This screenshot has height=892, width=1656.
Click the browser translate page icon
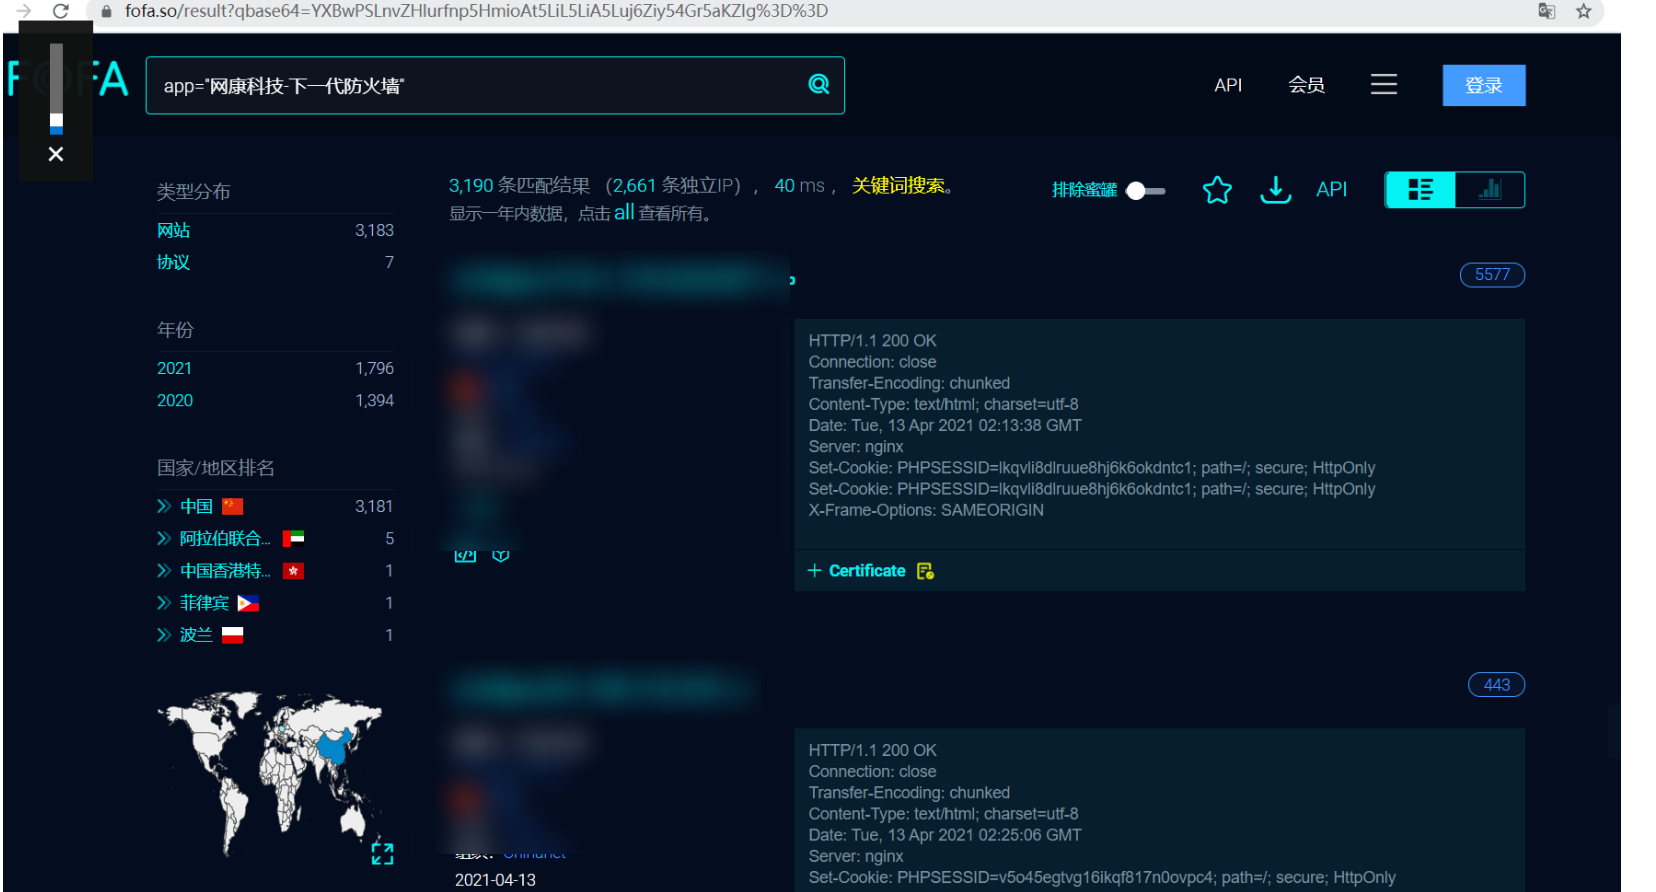[x=1546, y=11]
